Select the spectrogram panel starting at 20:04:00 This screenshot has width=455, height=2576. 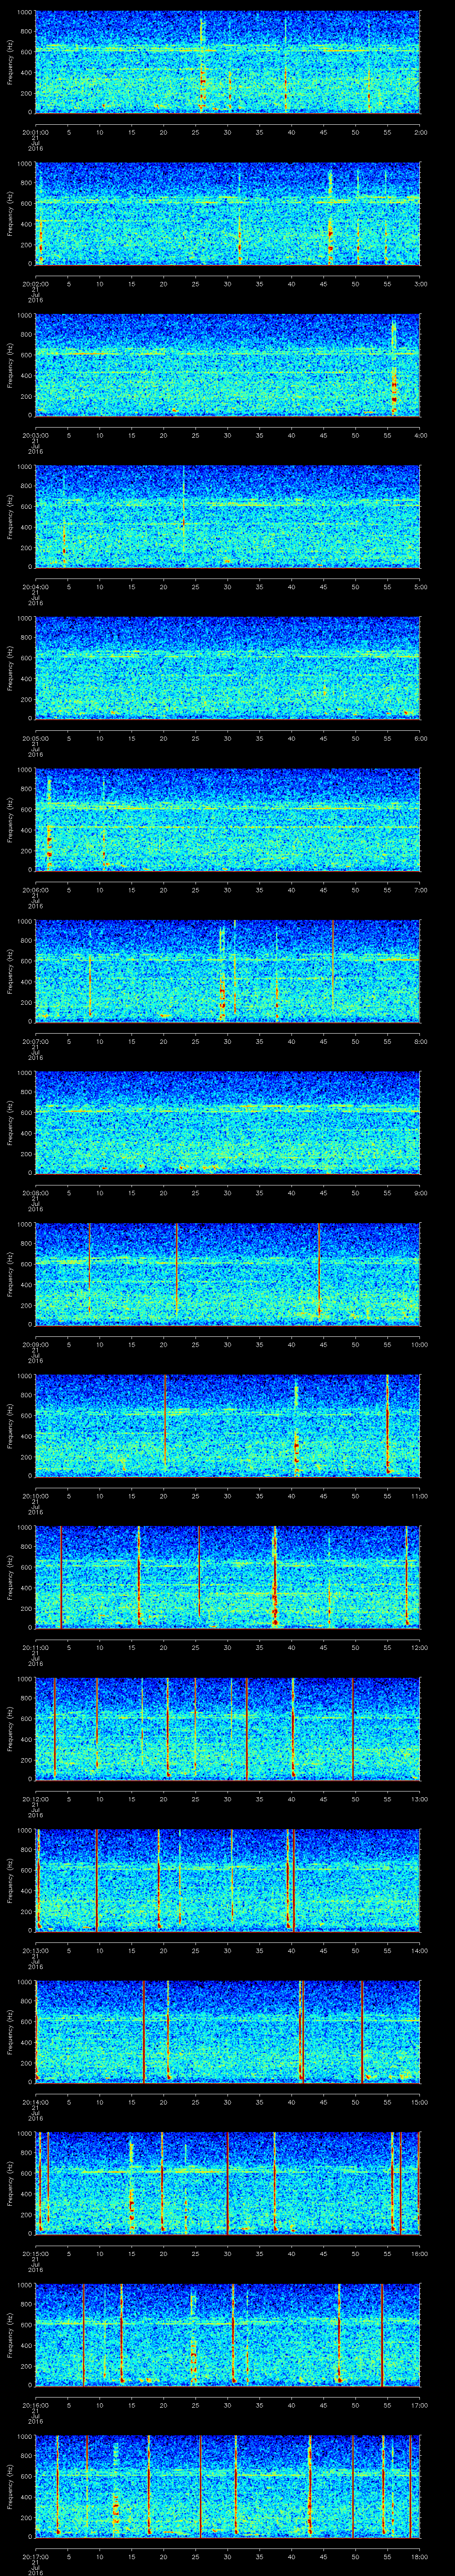(228, 517)
